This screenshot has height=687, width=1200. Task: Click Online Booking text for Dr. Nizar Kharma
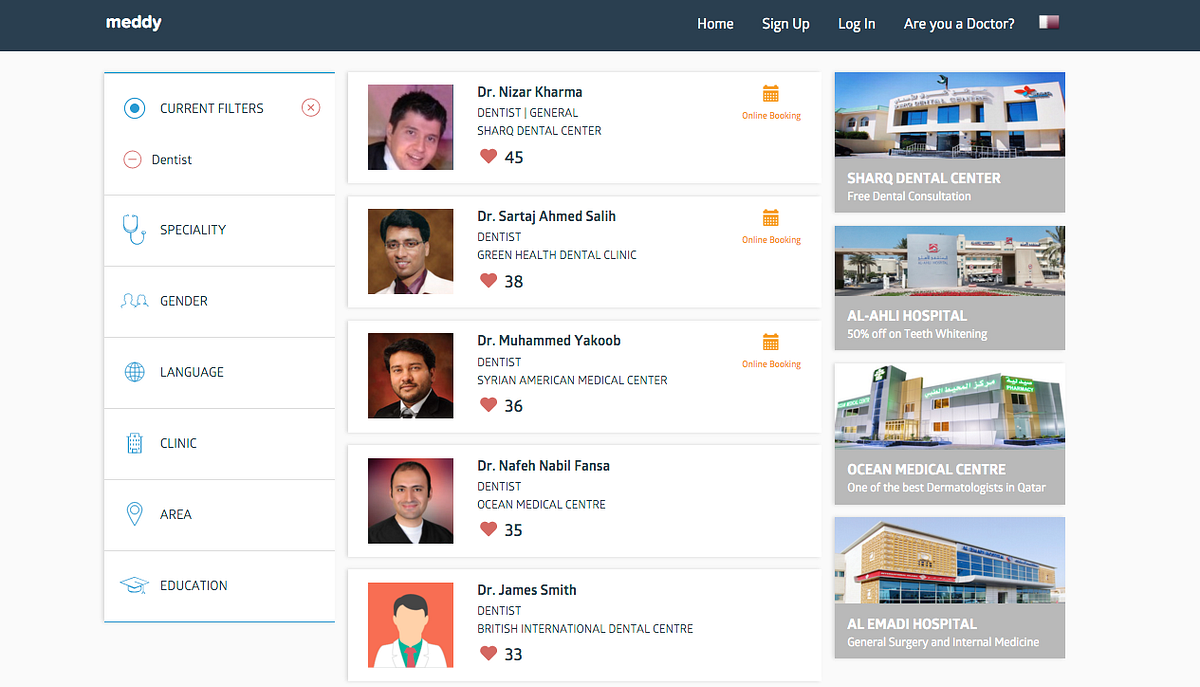pyautogui.click(x=771, y=116)
